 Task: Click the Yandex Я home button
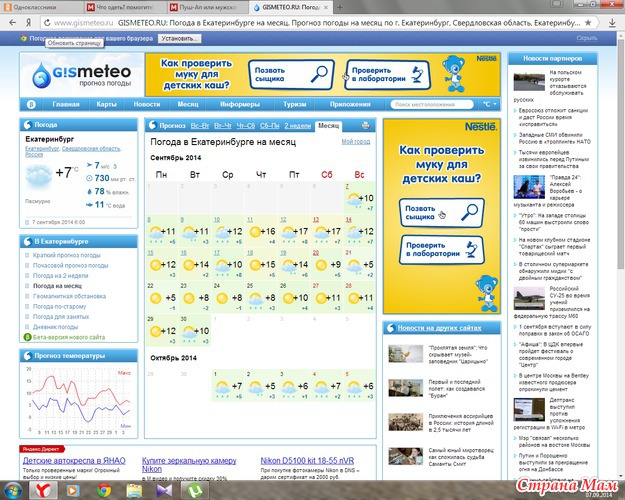pyautogui.click(x=29, y=23)
